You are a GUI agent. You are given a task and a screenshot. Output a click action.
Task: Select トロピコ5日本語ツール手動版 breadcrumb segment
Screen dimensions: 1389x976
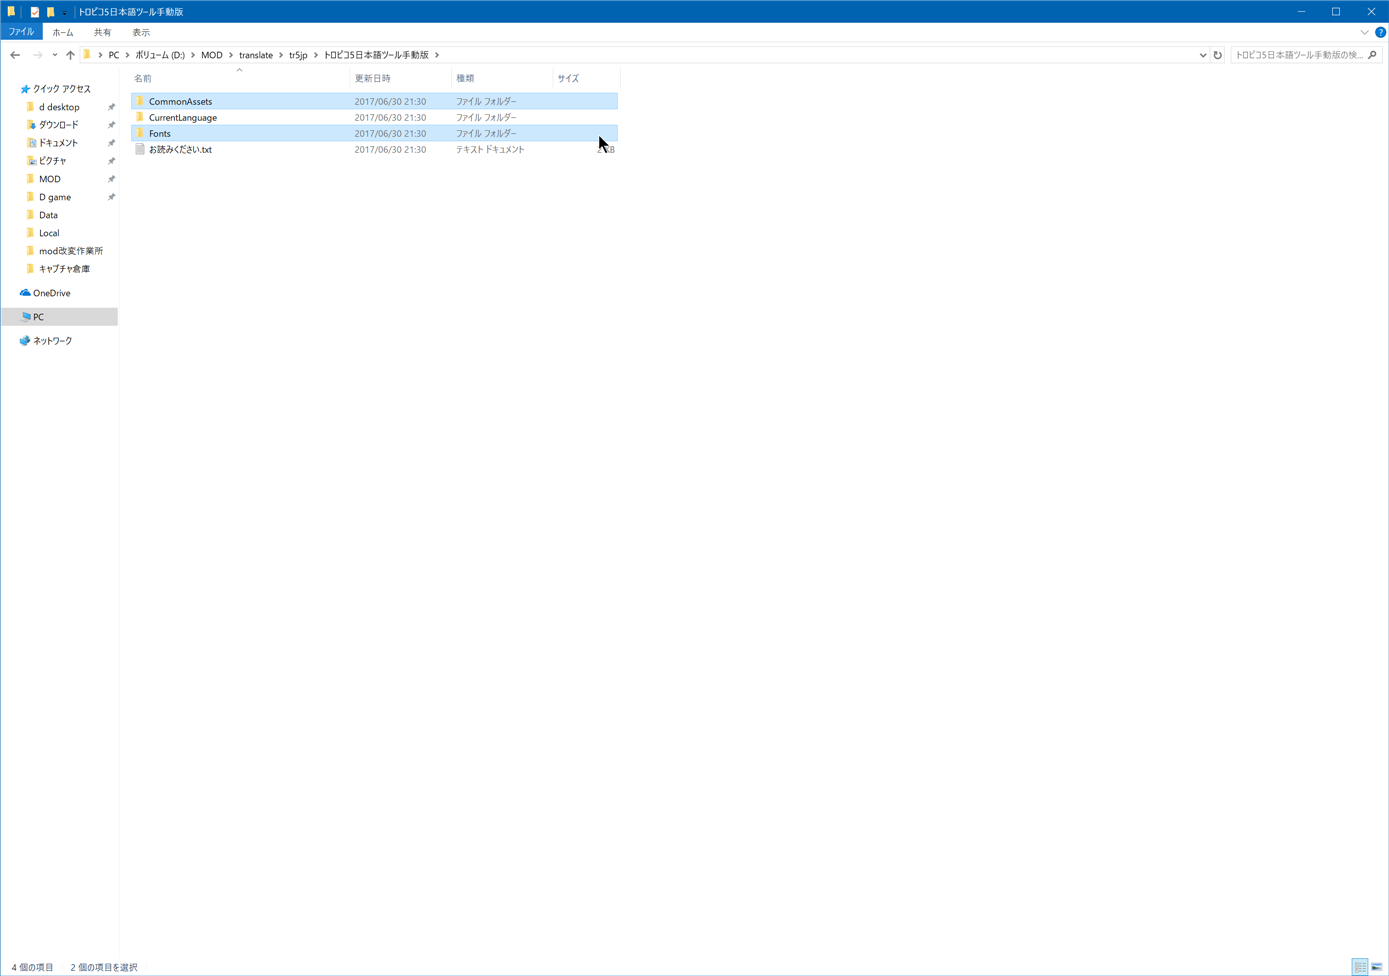point(376,55)
